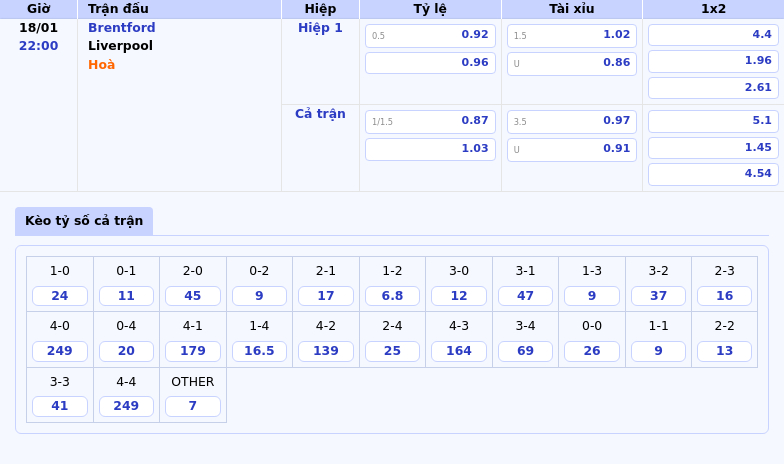Image resolution: width=784 pixels, height=464 pixels.
Task: Choose first-half under odds 0.86
Action: coord(571,63)
